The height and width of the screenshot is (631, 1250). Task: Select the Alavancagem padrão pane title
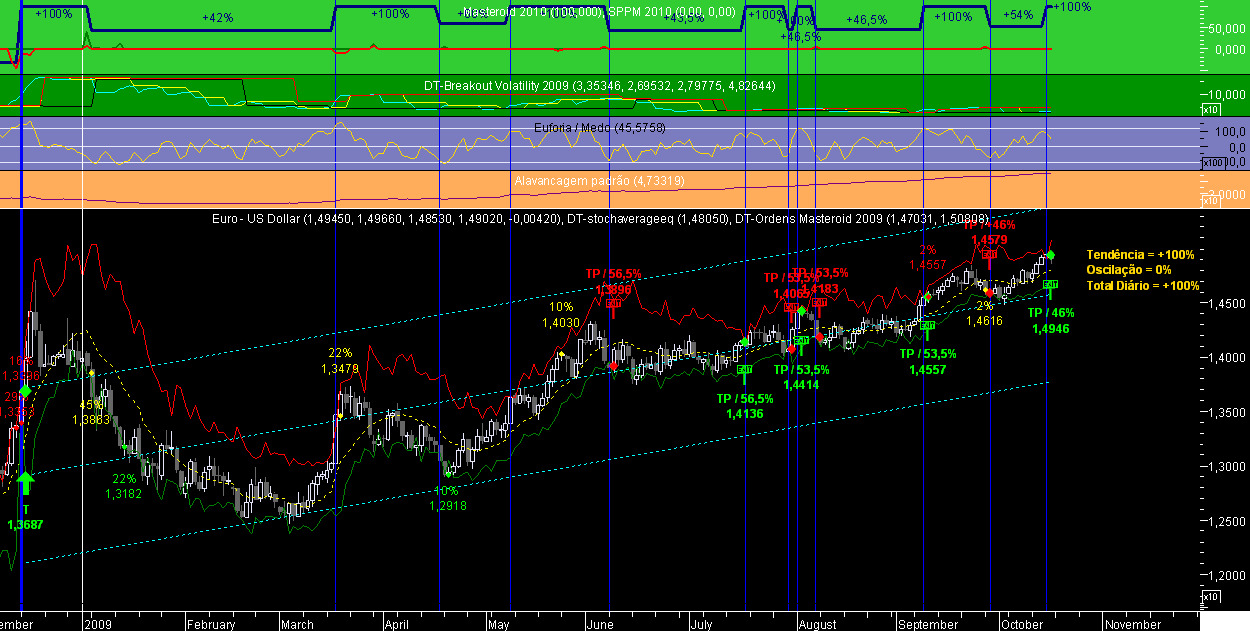click(x=599, y=181)
